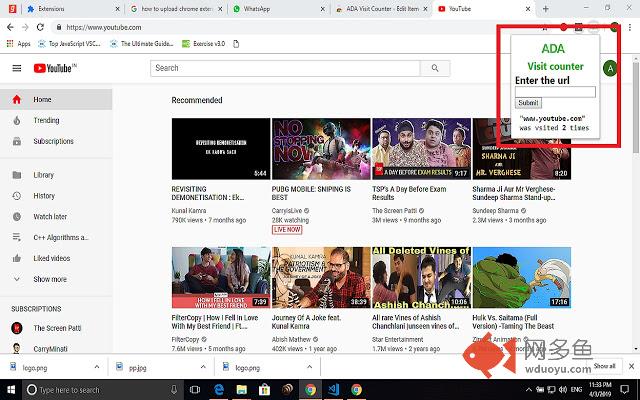Open the pp.jpg downloaded file

tap(138, 368)
